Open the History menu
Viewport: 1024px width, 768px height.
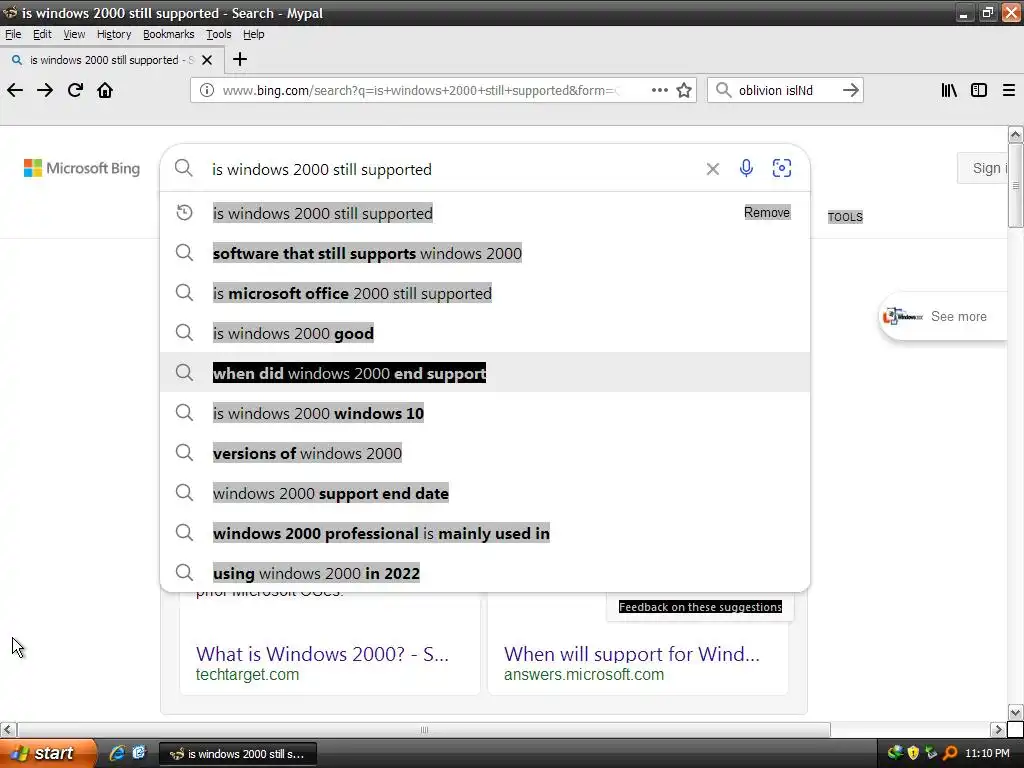[x=114, y=34]
